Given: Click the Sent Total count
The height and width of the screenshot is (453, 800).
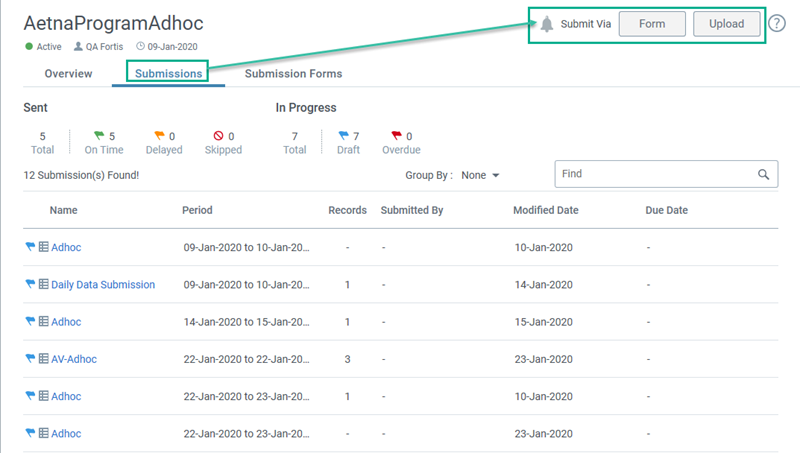Looking at the screenshot, I should [42, 136].
